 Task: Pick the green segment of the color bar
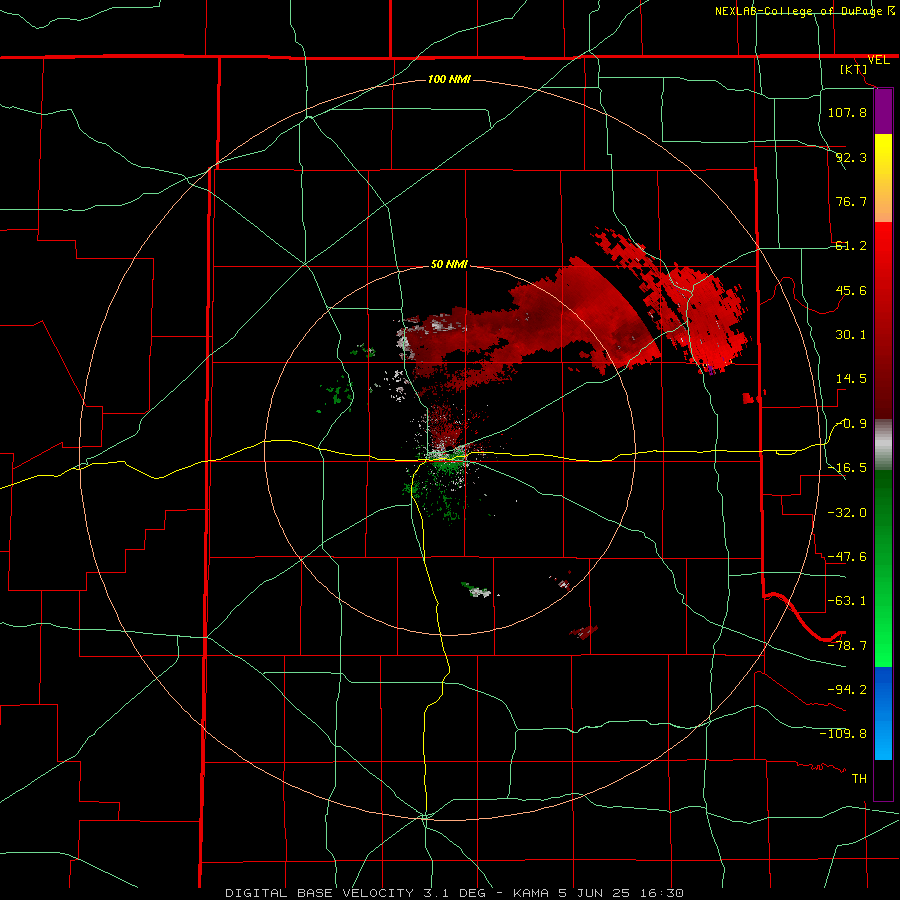(883, 568)
